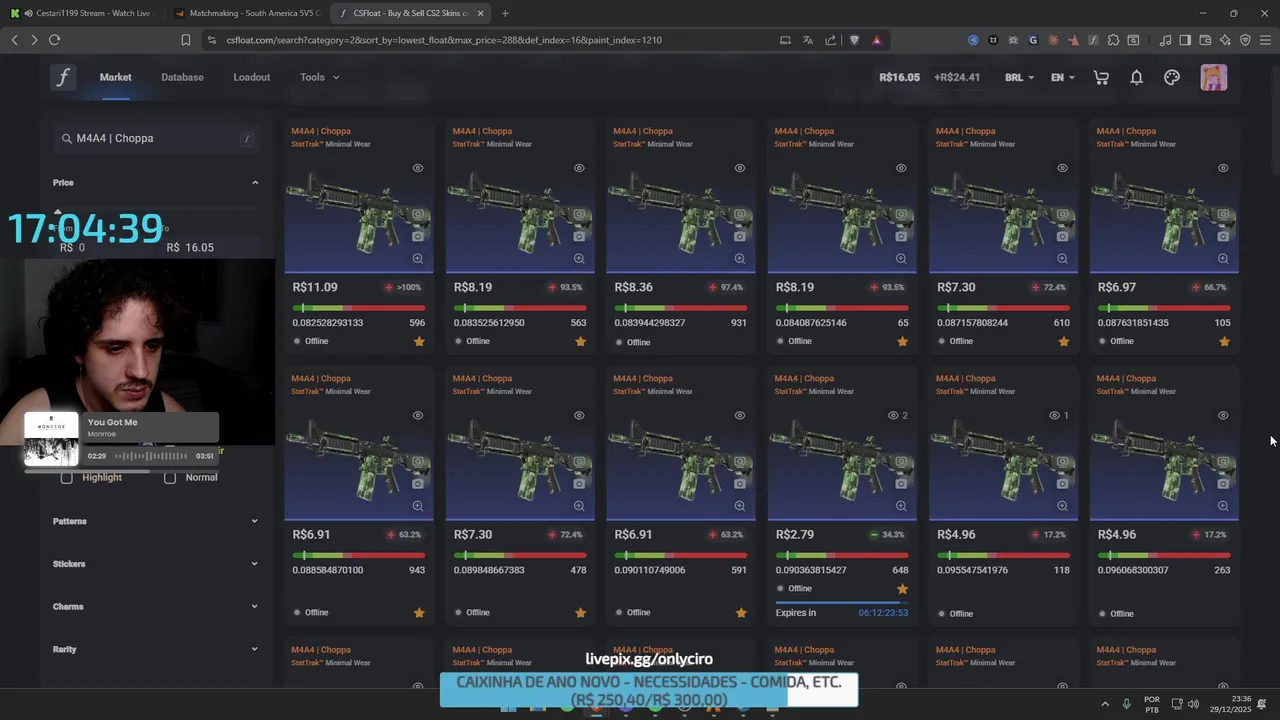Click the >100% price badge
Screen dimensions: 1280x720
pos(403,287)
